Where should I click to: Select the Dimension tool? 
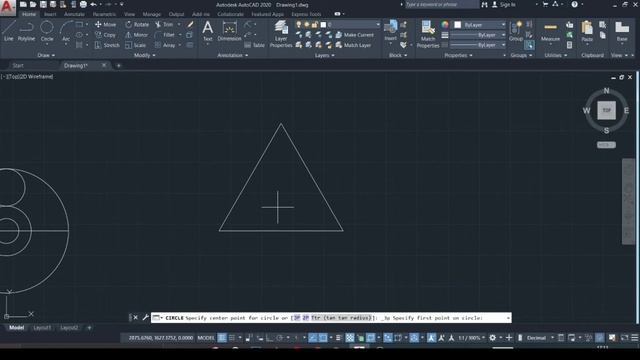click(229, 31)
